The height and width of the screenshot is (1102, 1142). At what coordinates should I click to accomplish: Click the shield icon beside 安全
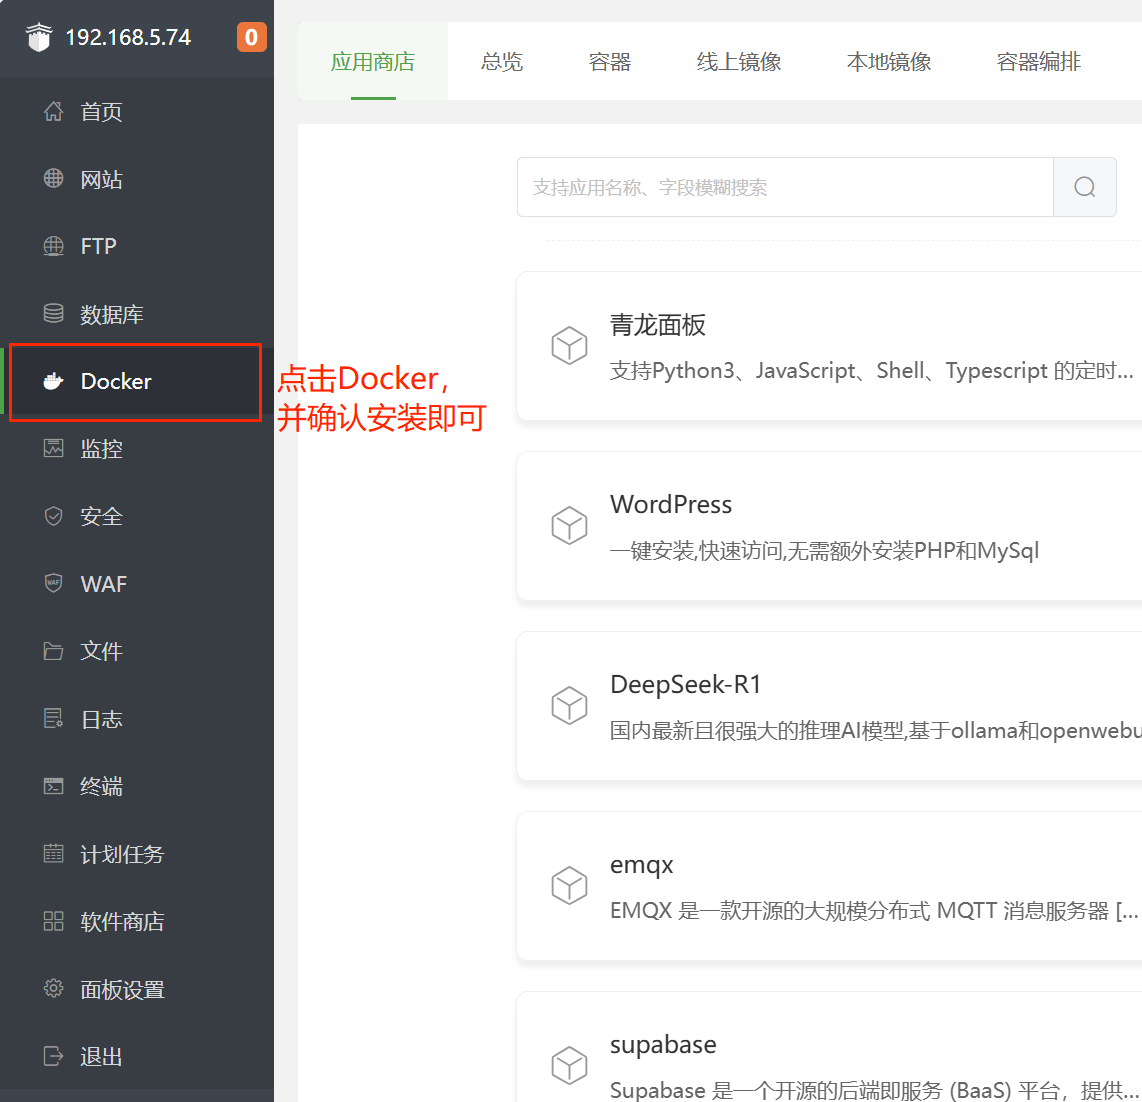pyautogui.click(x=53, y=516)
